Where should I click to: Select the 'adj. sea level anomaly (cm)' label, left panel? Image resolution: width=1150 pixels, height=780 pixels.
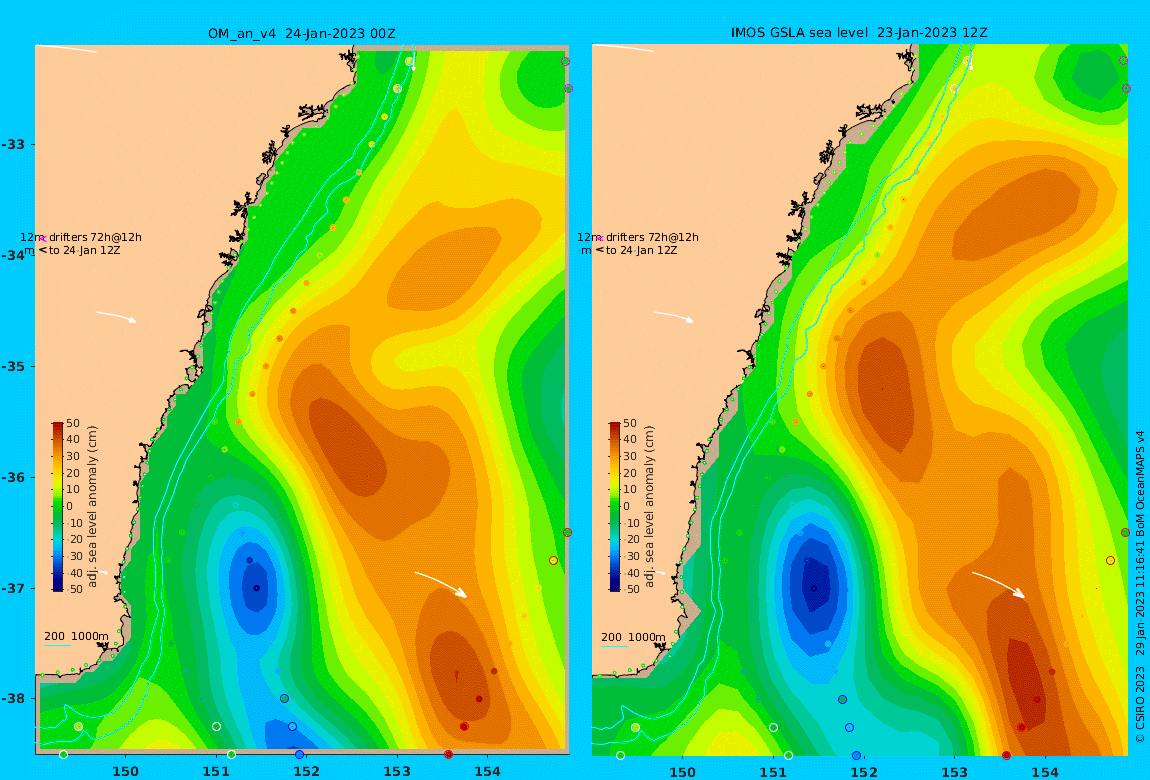click(x=92, y=507)
